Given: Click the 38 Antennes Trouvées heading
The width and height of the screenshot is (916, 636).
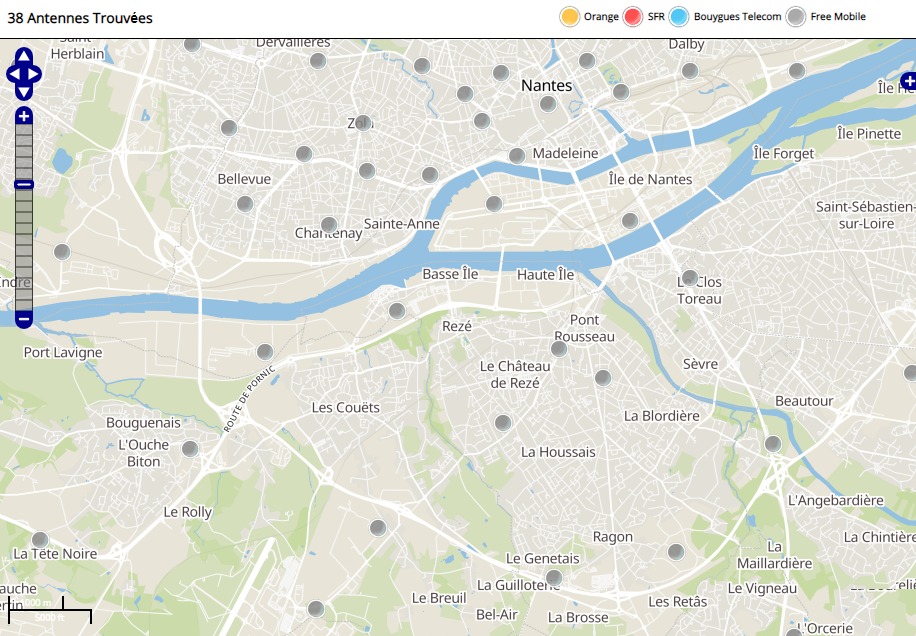Looking at the screenshot, I should point(80,18).
